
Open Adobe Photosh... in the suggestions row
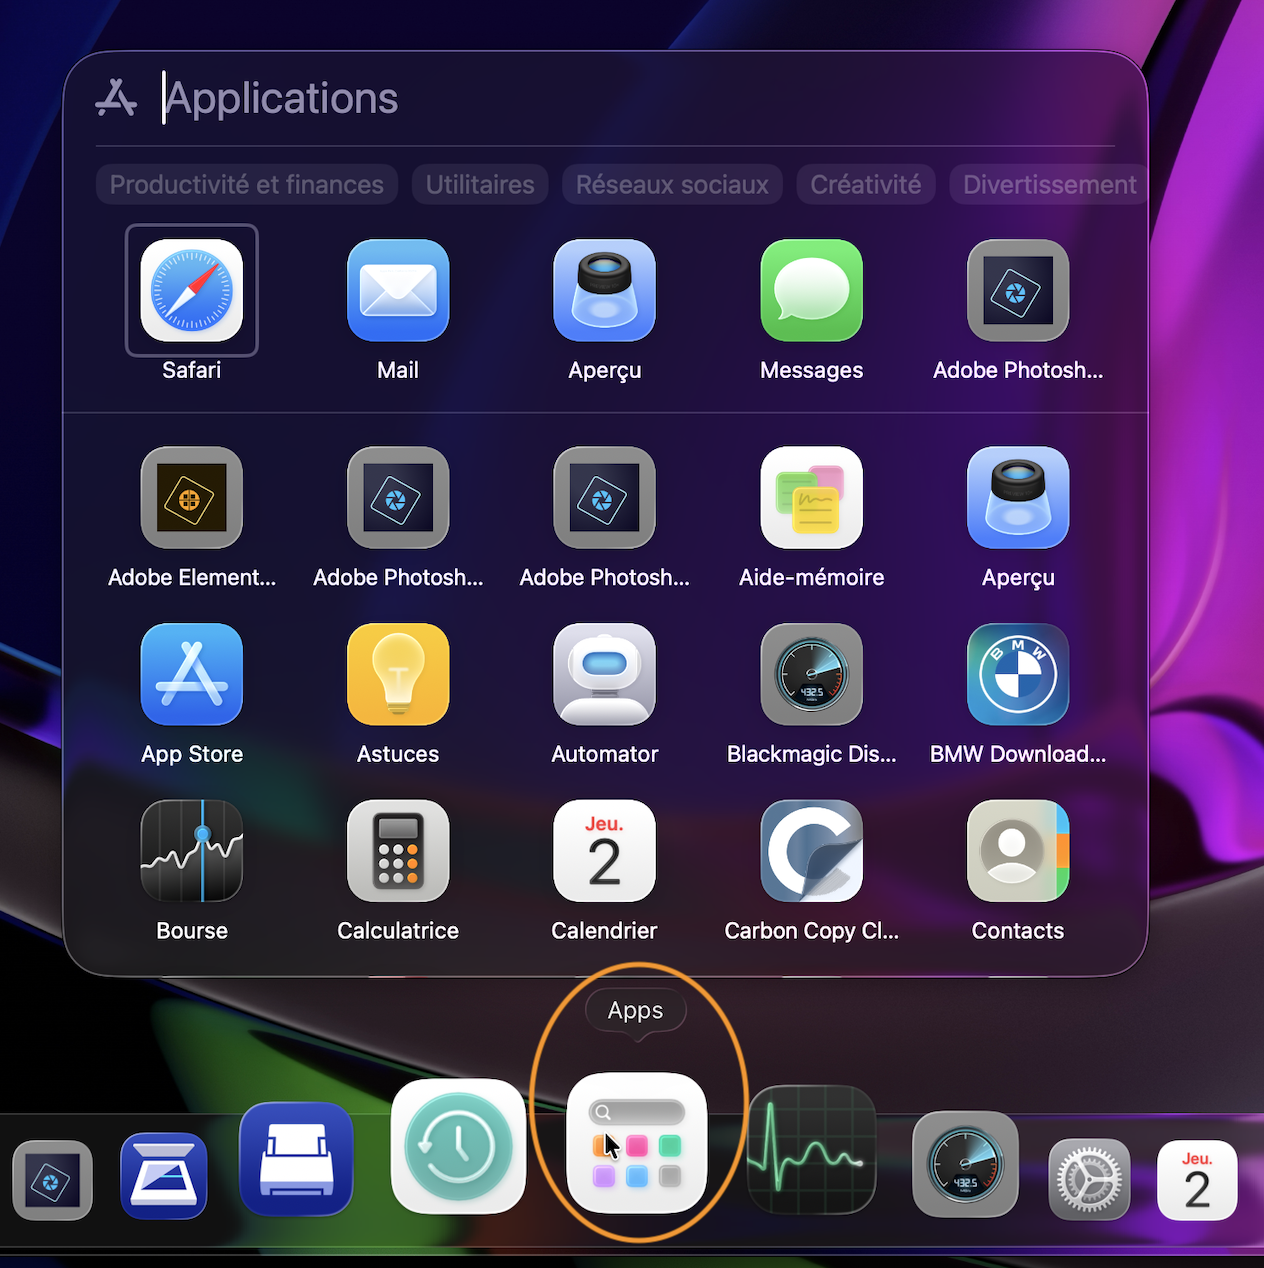(x=1018, y=290)
